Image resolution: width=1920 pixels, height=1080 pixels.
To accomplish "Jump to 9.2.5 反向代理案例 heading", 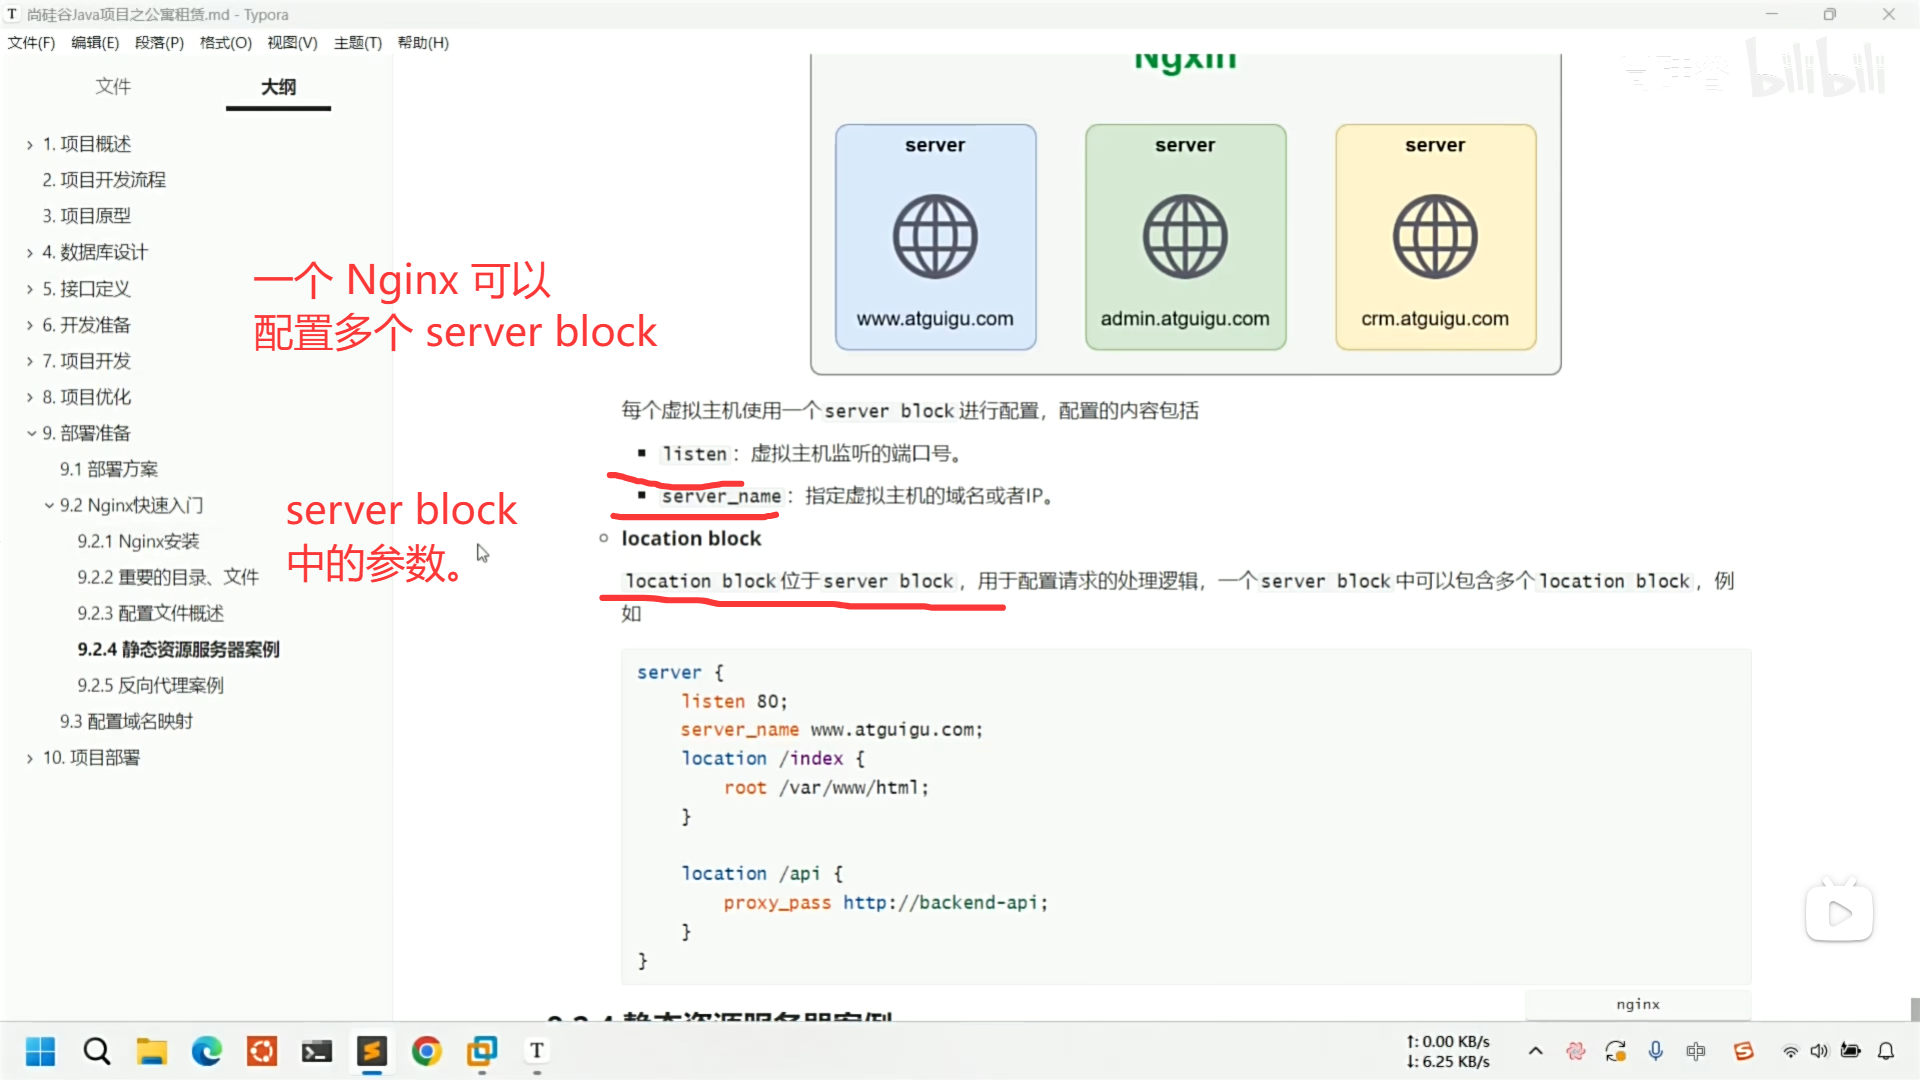I will click(150, 685).
